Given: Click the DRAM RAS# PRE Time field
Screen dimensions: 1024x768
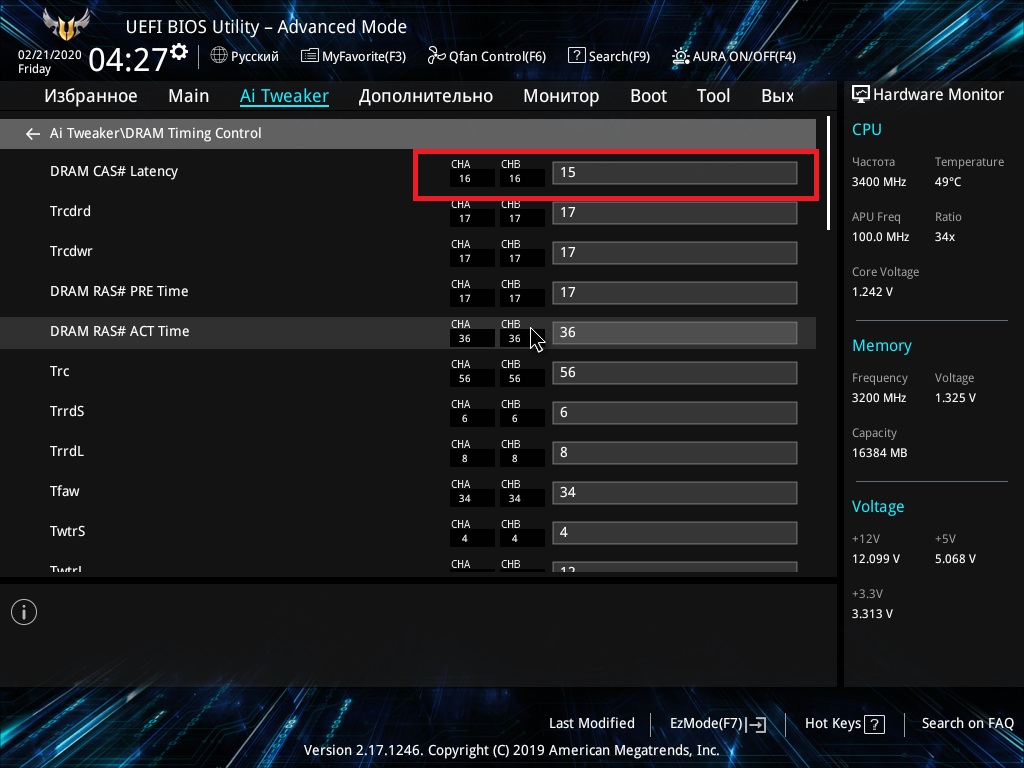Looking at the screenshot, I should click(675, 293).
